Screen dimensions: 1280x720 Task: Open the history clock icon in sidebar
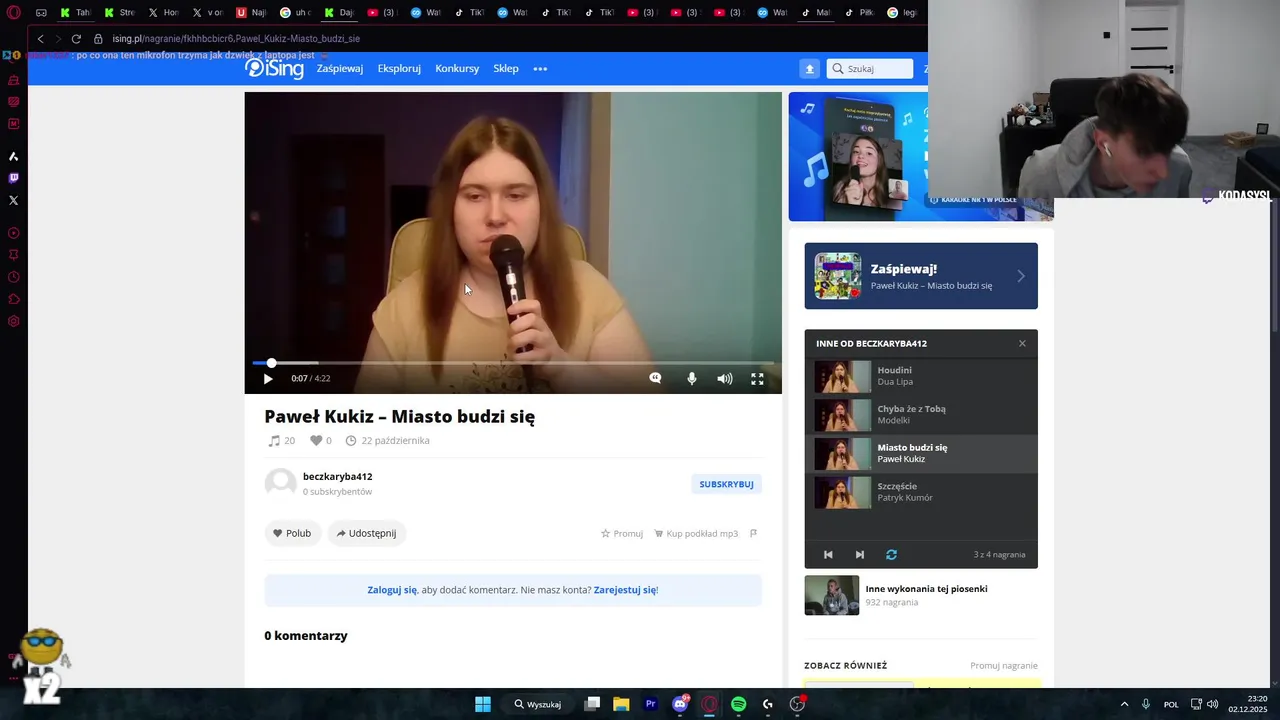click(x=13, y=277)
